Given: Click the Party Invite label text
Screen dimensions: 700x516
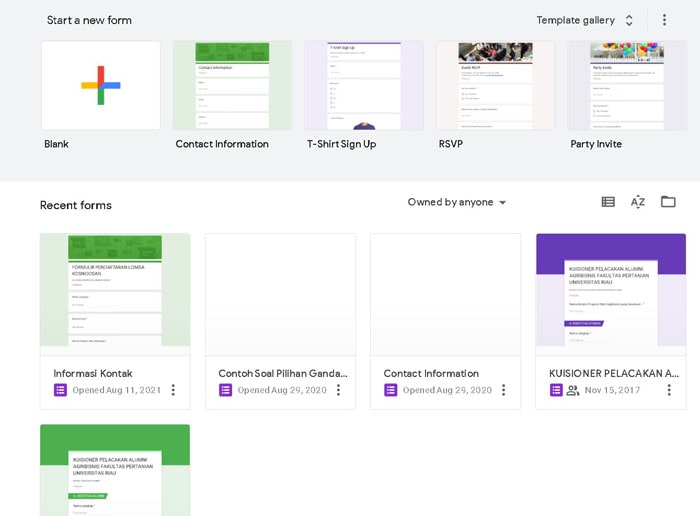Looking at the screenshot, I should pos(596,144).
